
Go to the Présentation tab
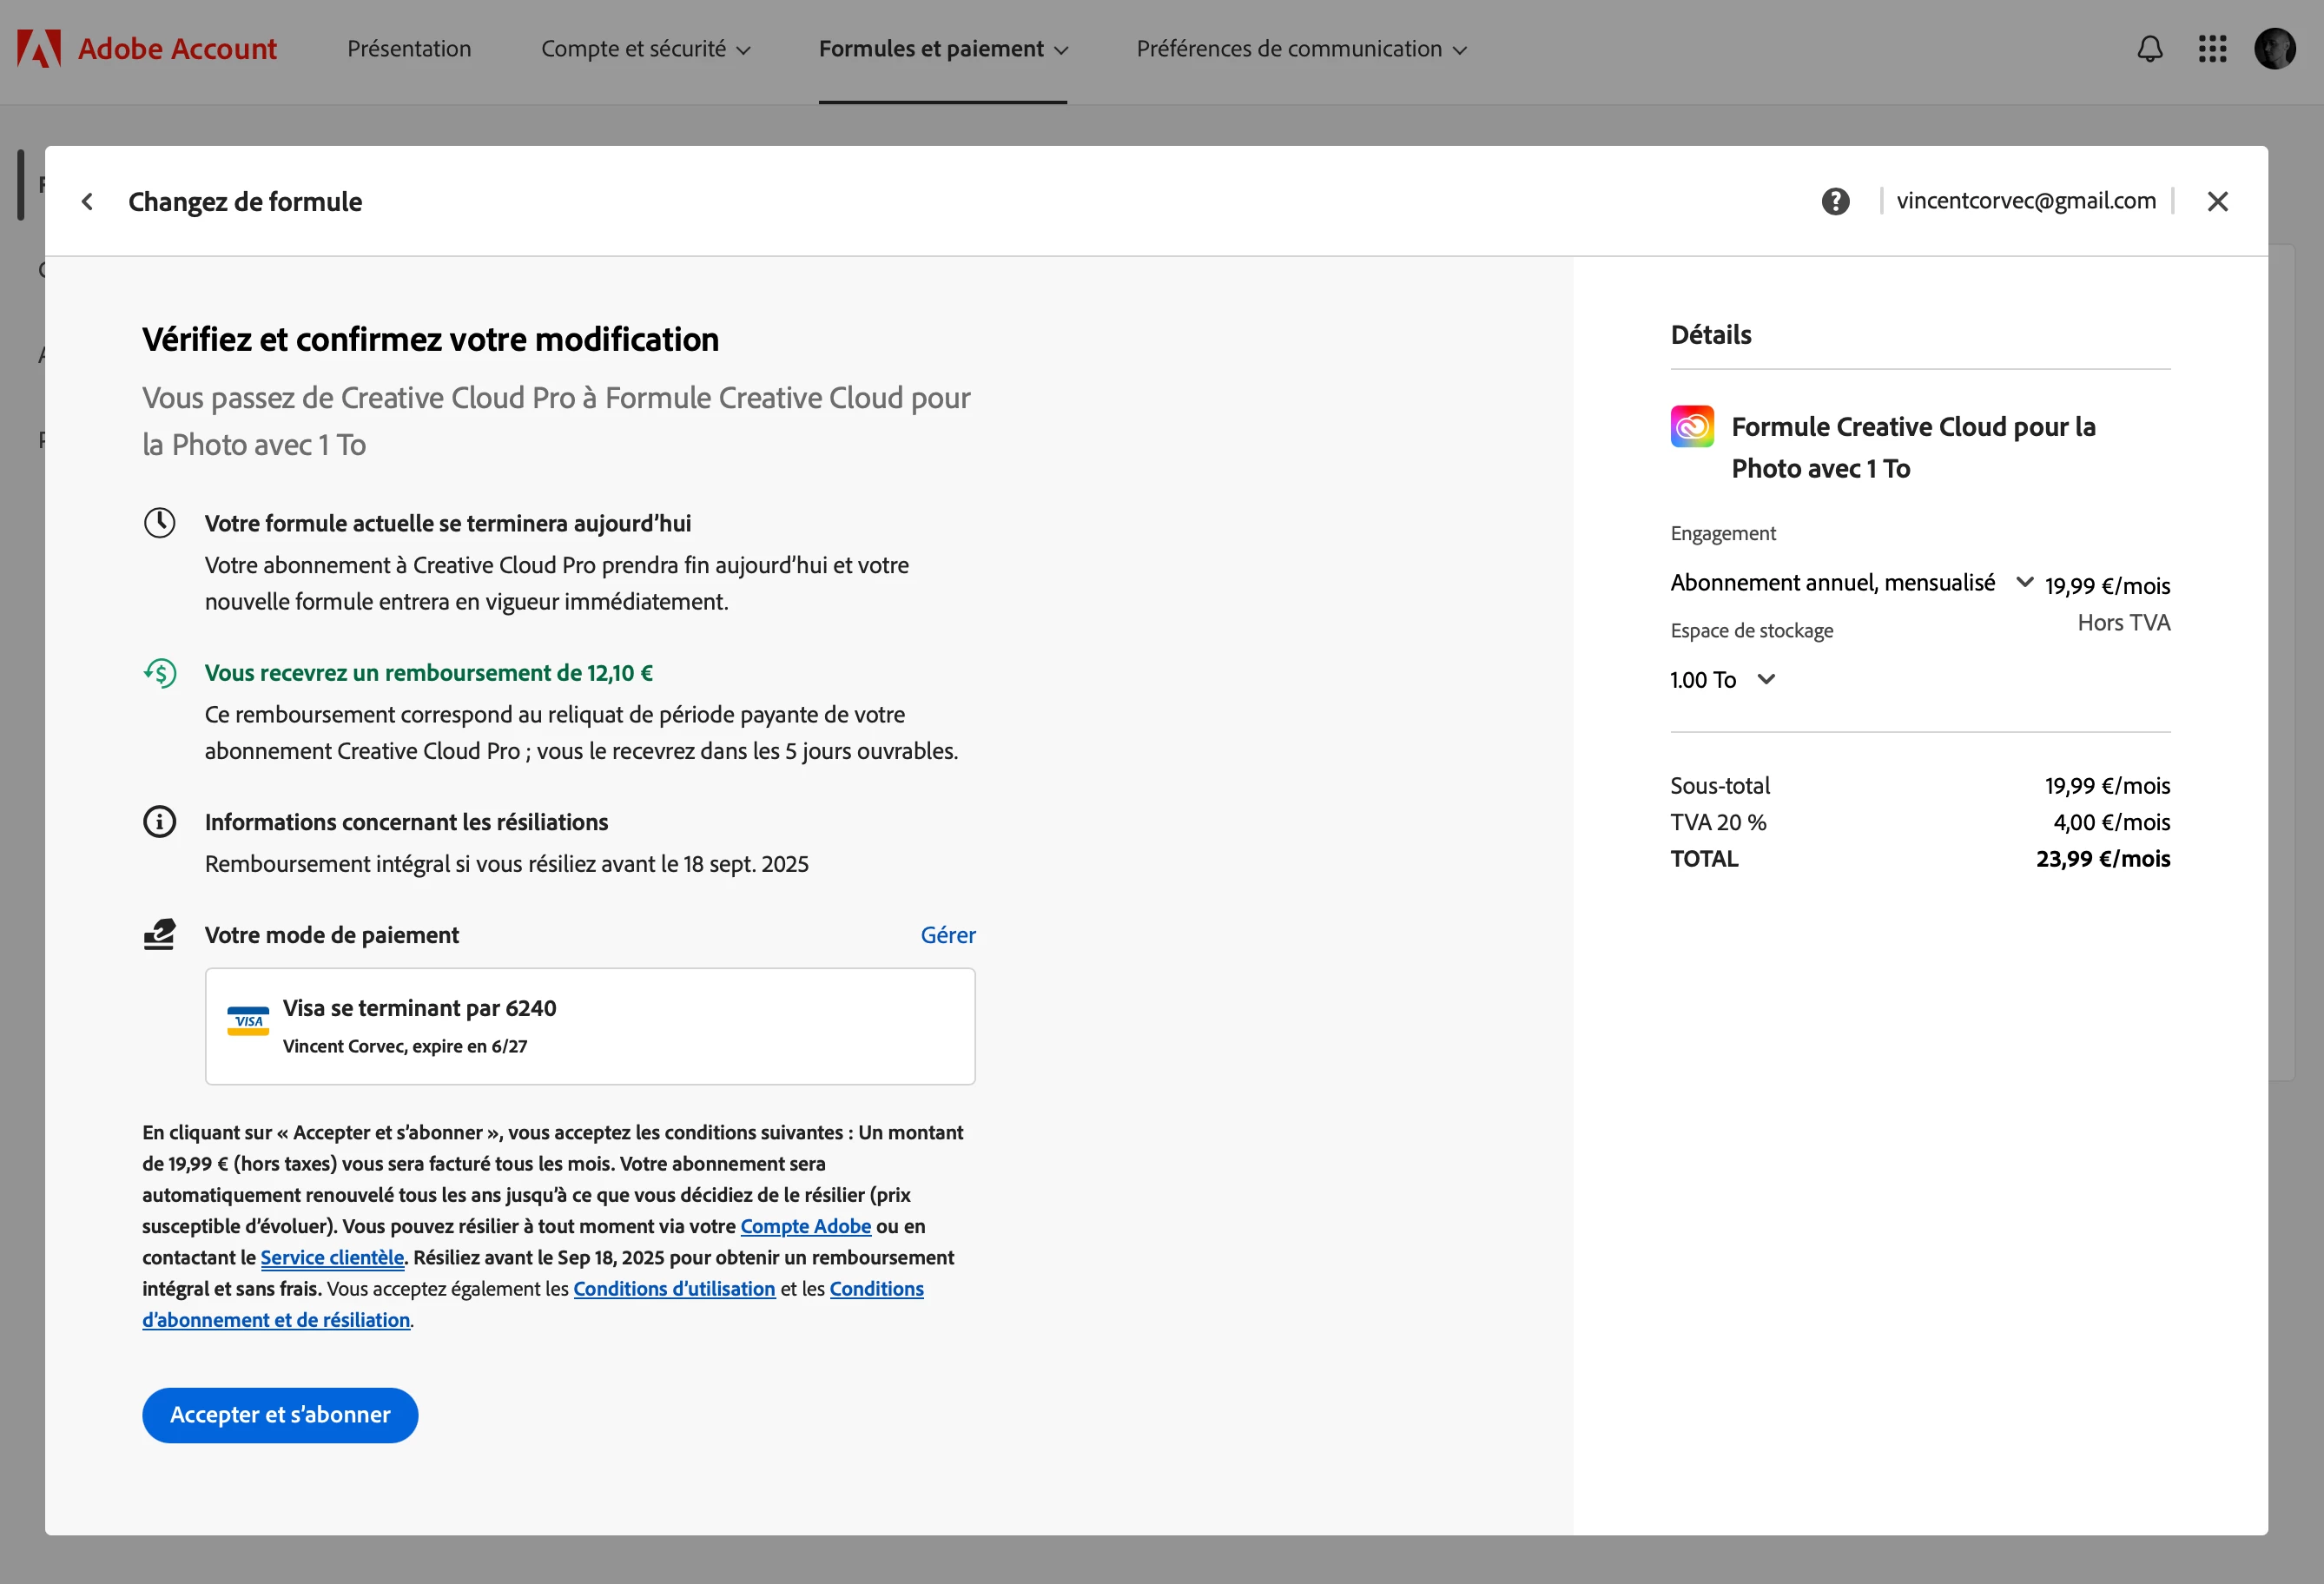click(409, 49)
